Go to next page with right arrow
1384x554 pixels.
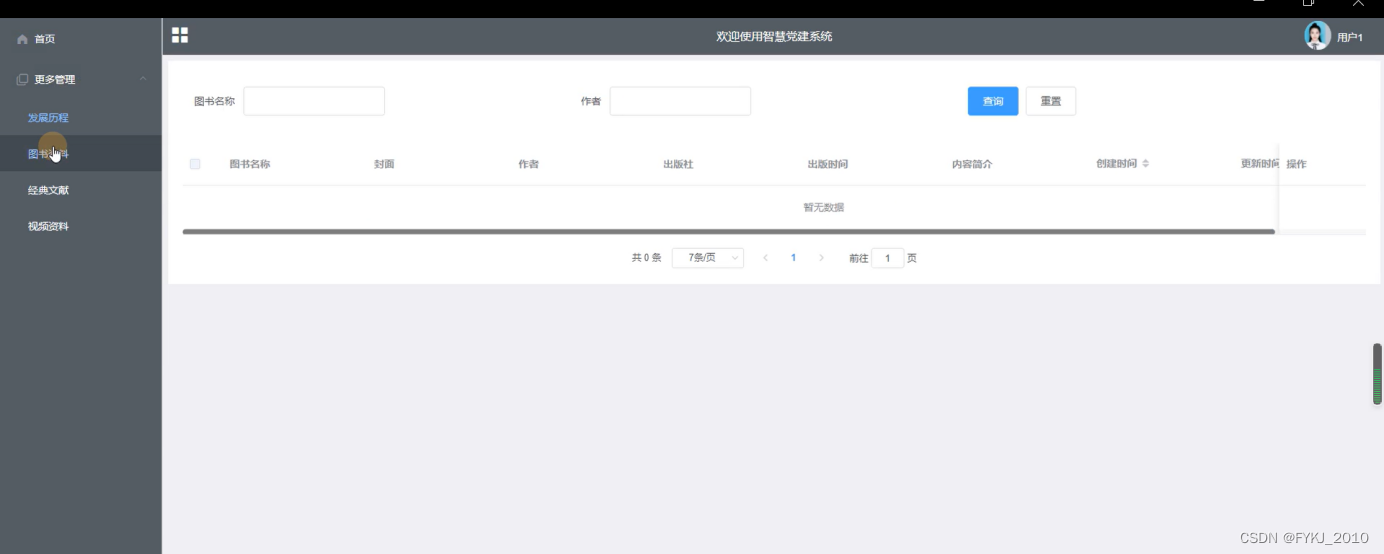click(822, 258)
